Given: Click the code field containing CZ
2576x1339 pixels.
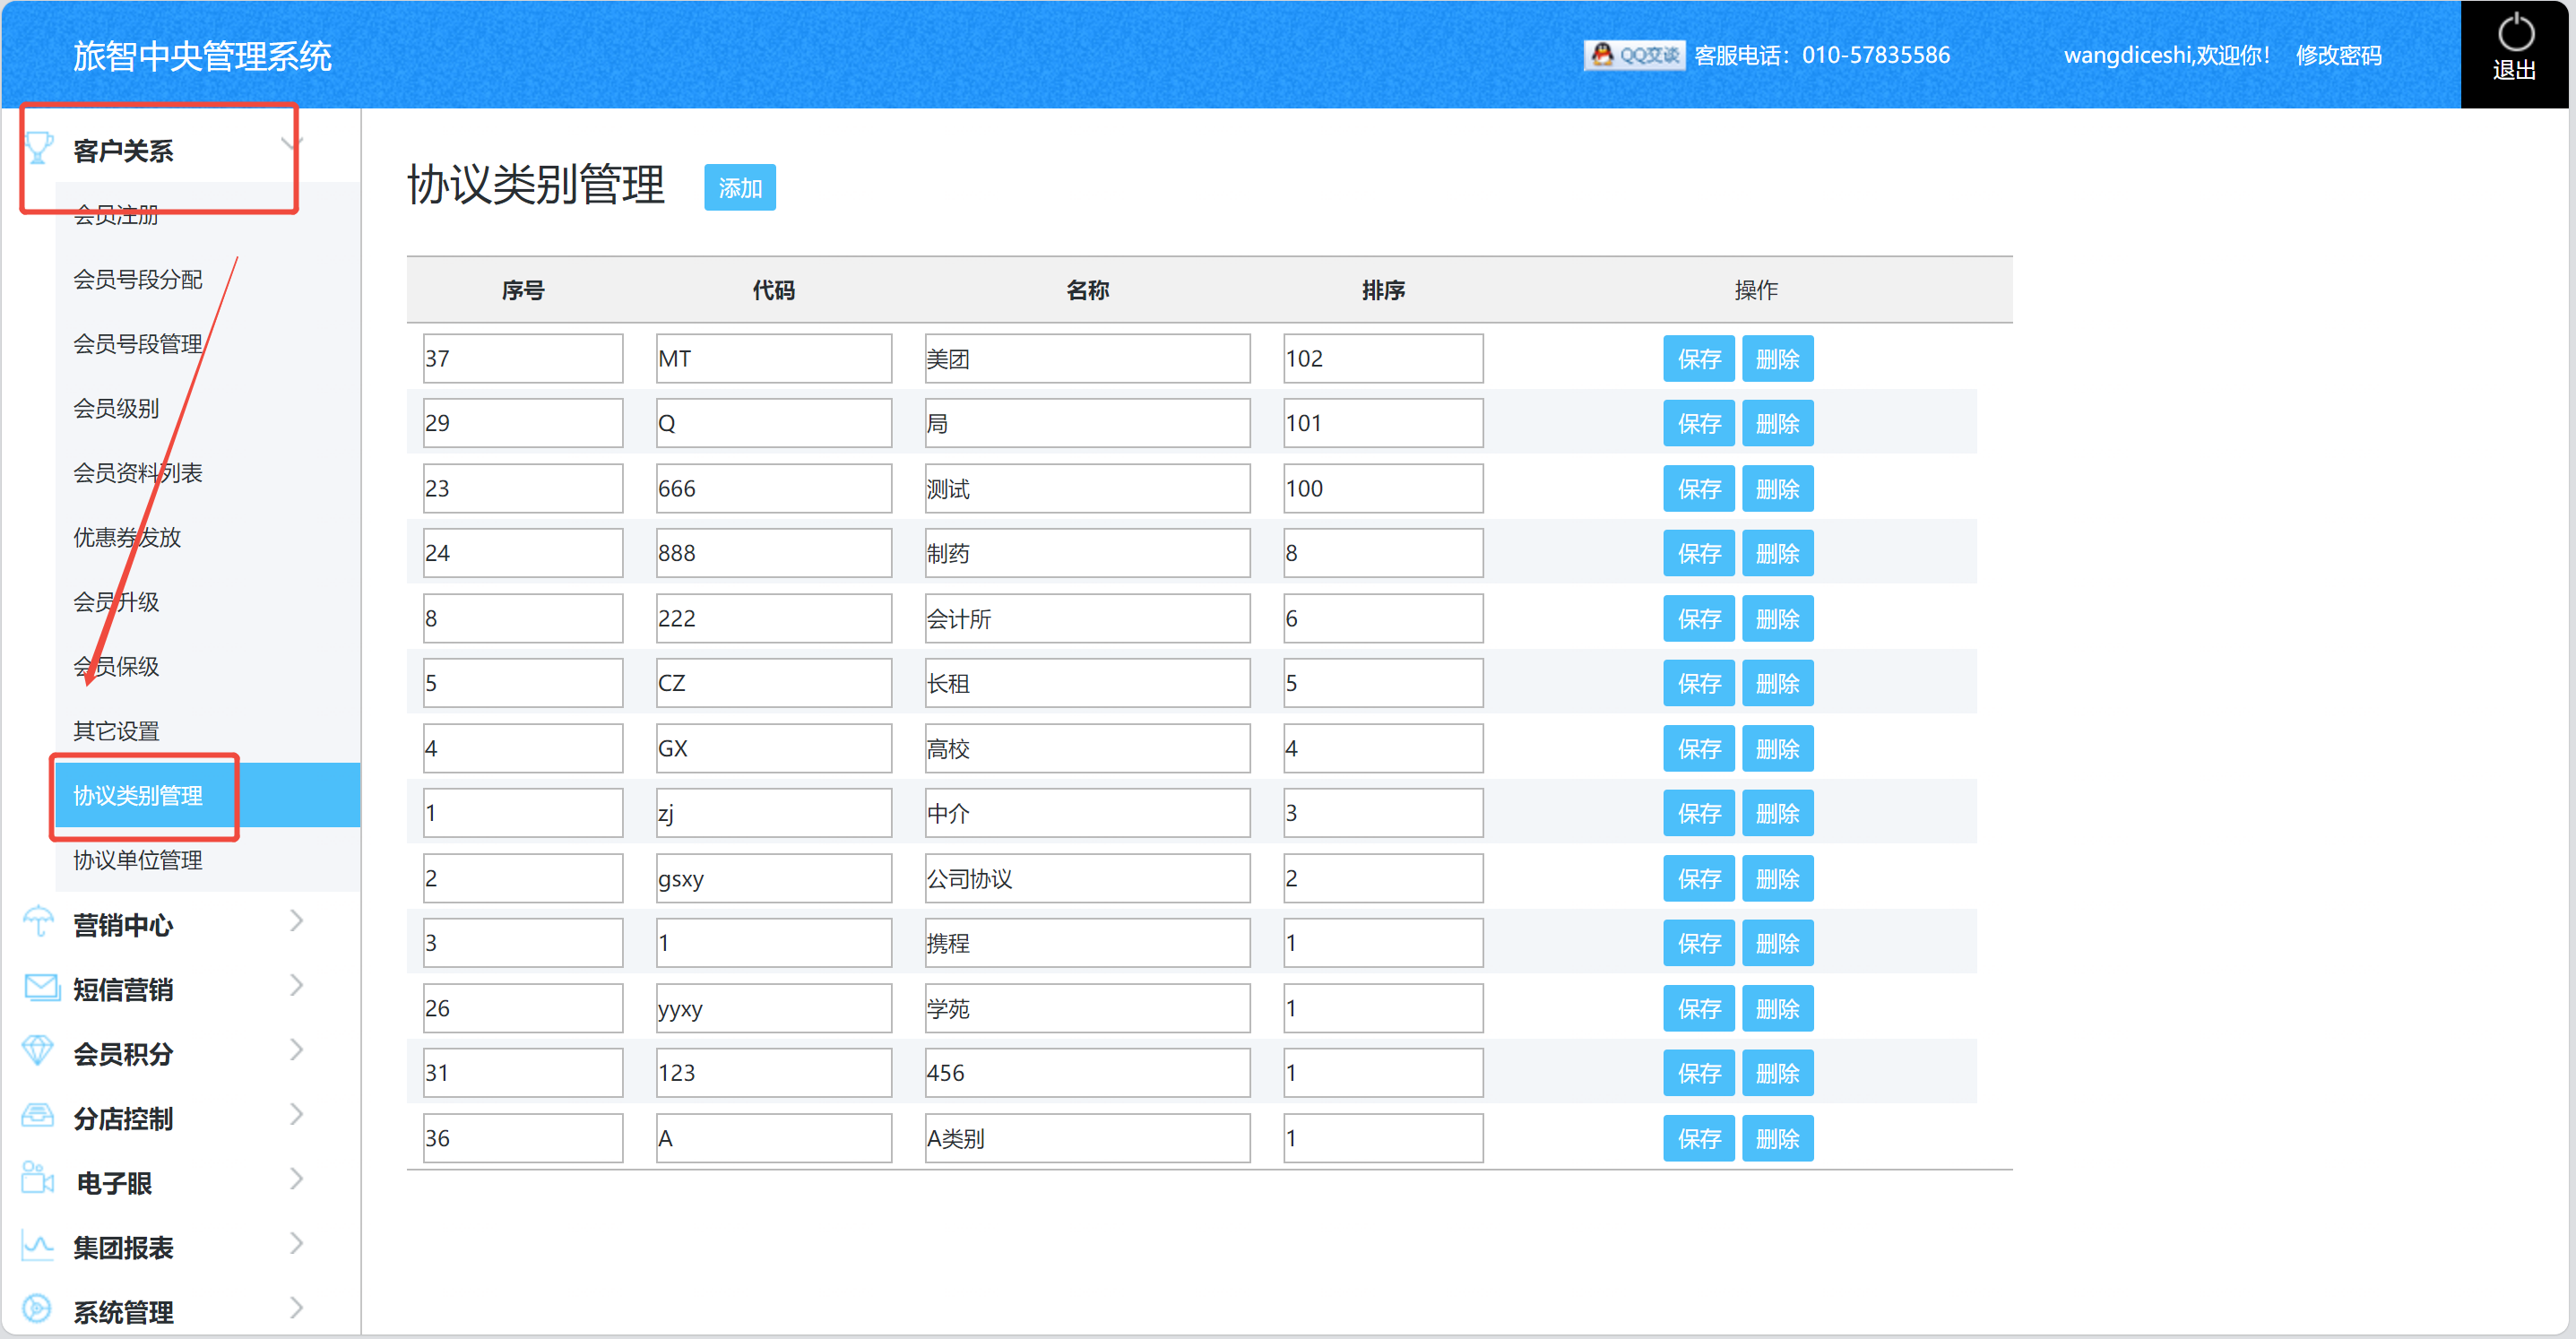Looking at the screenshot, I should tap(773, 684).
